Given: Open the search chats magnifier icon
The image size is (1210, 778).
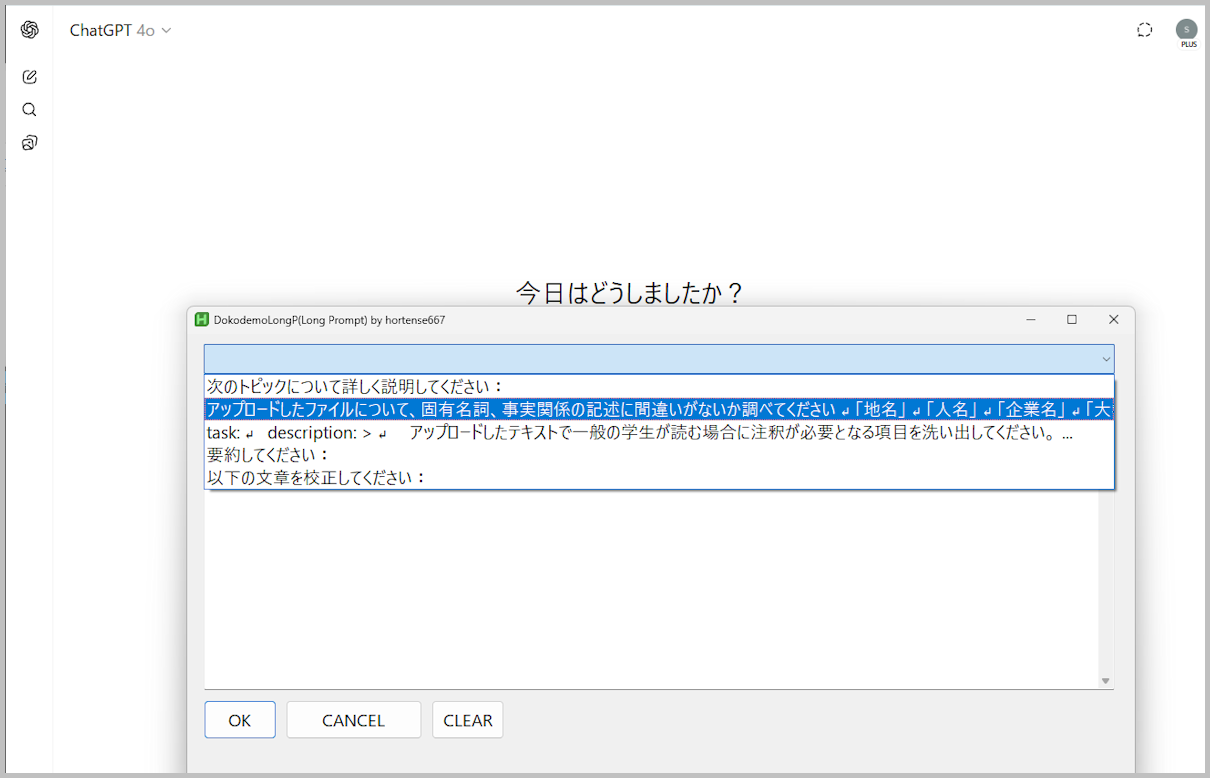Looking at the screenshot, I should 29,110.
